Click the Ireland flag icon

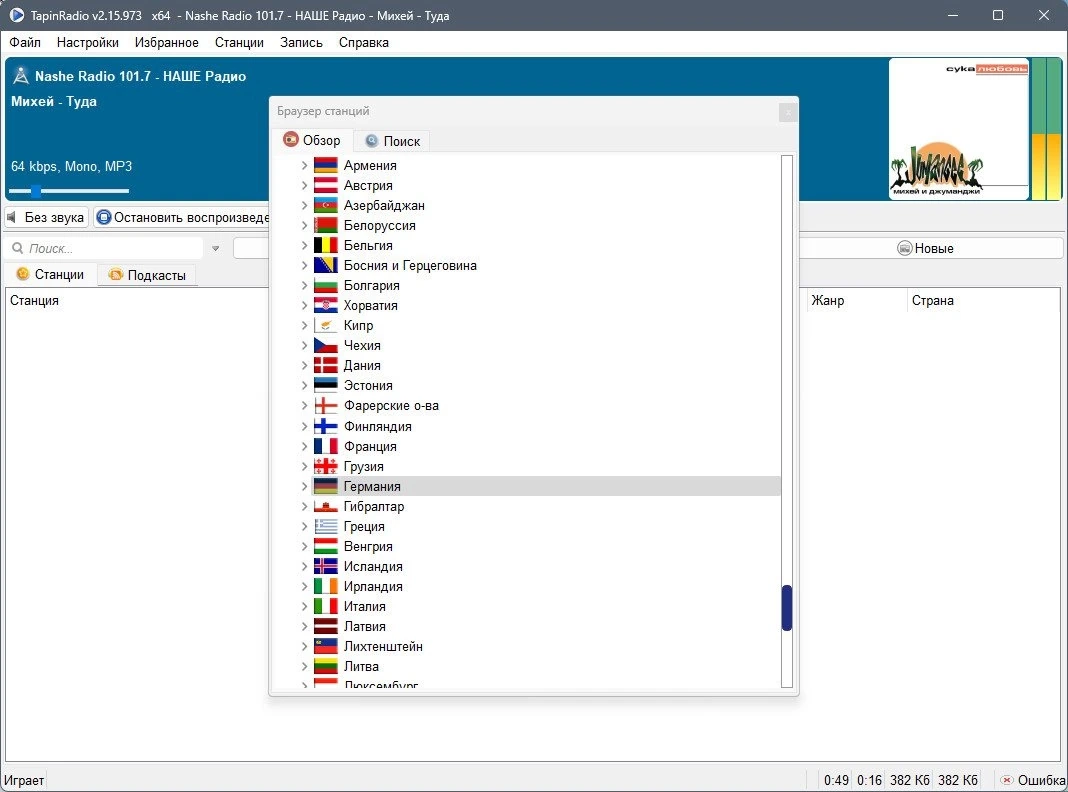[326, 586]
